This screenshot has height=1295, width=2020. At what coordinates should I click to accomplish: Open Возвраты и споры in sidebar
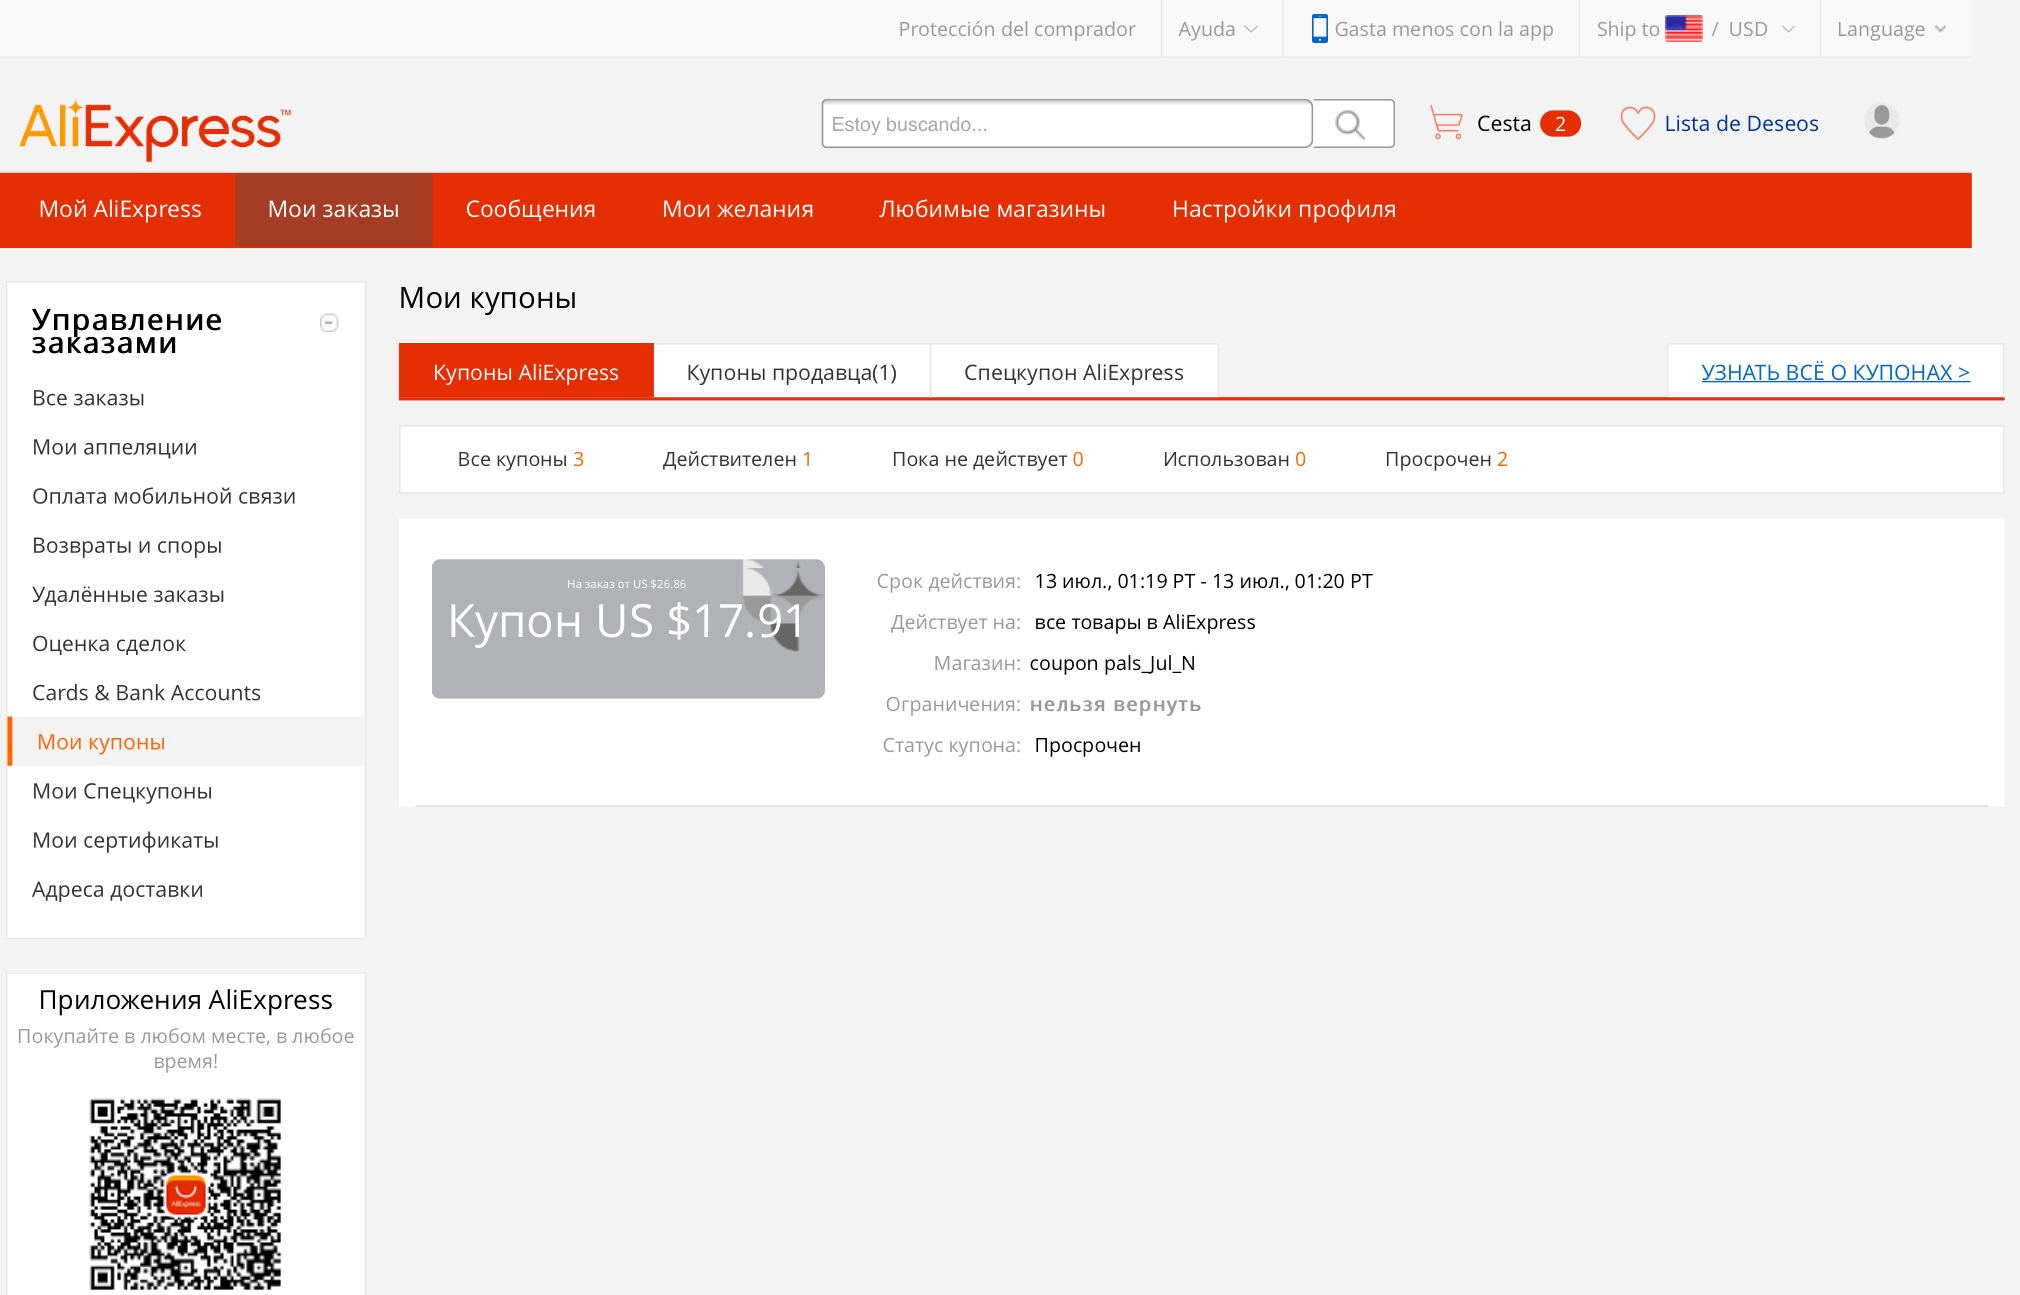(127, 545)
